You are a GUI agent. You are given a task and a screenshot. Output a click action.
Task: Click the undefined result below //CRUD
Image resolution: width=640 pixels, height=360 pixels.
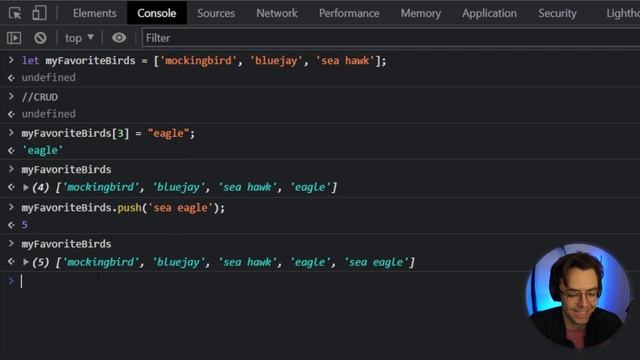[49, 114]
